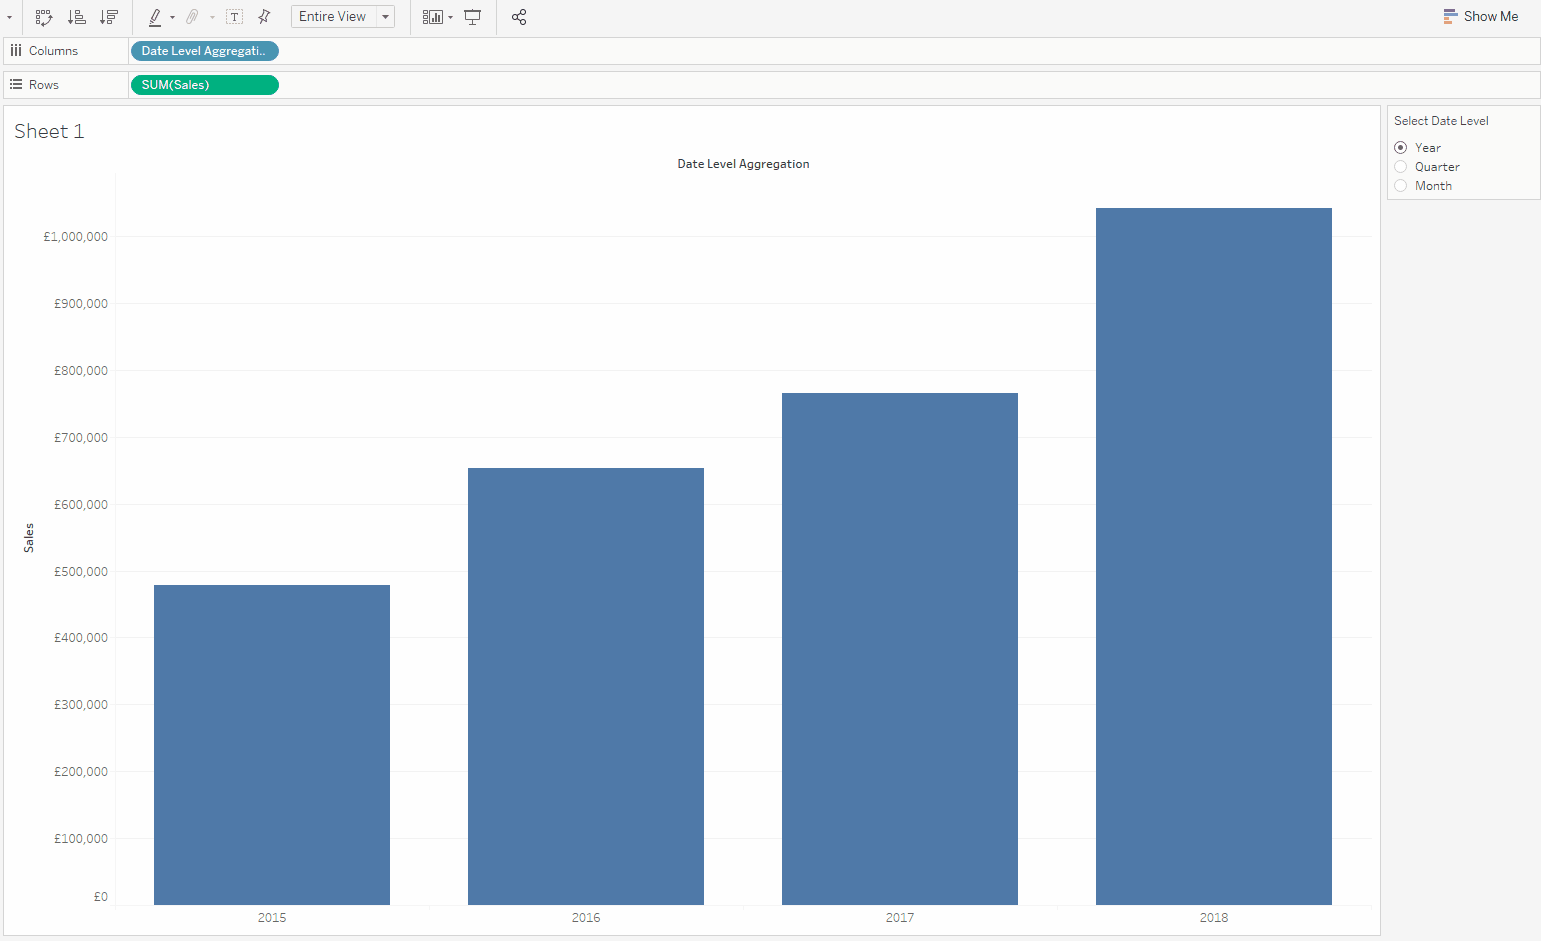Viewport: 1541px width, 941px height.
Task: Click the Sheet 1 title
Action: pos(49,132)
